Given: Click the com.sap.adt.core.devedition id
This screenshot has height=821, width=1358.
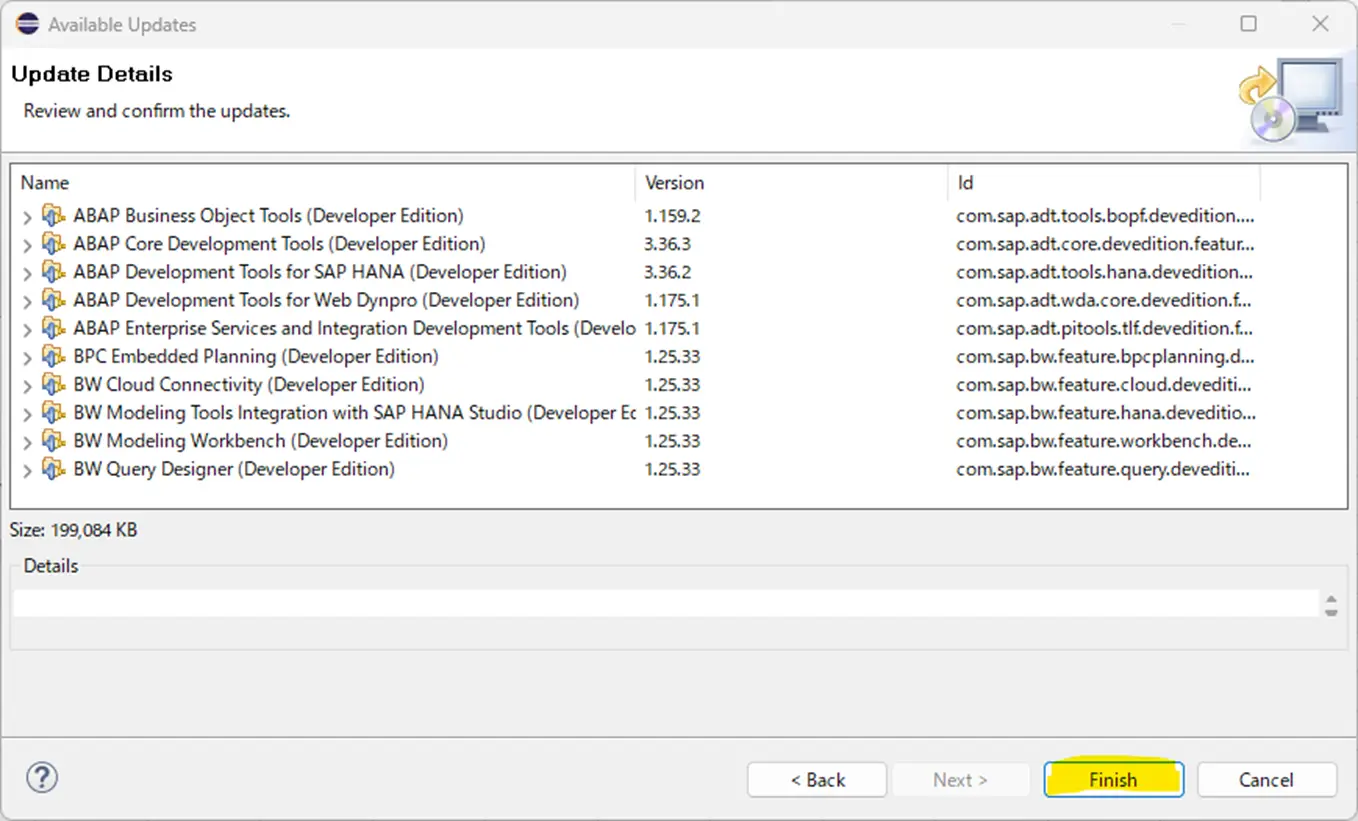Looking at the screenshot, I should click(1105, 243).
